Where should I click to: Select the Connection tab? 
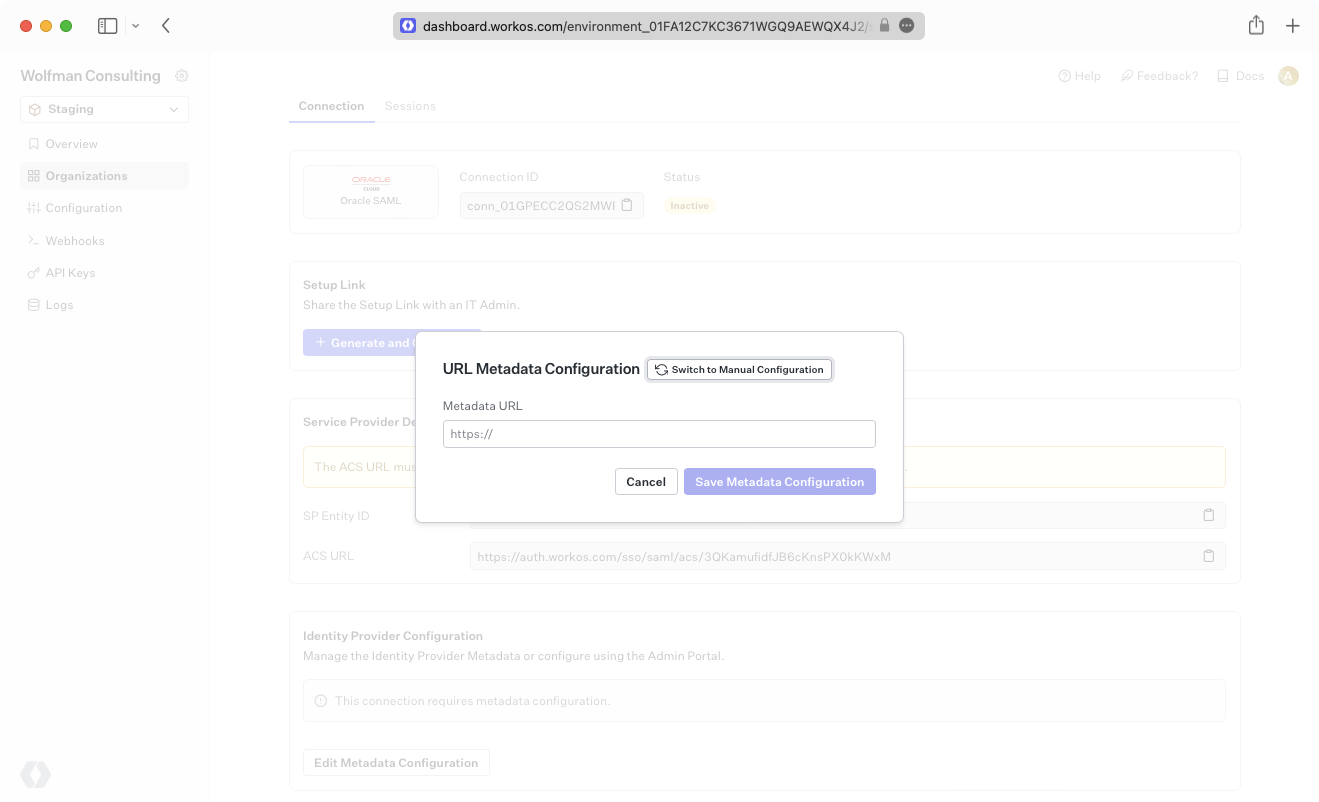(330, 105)
